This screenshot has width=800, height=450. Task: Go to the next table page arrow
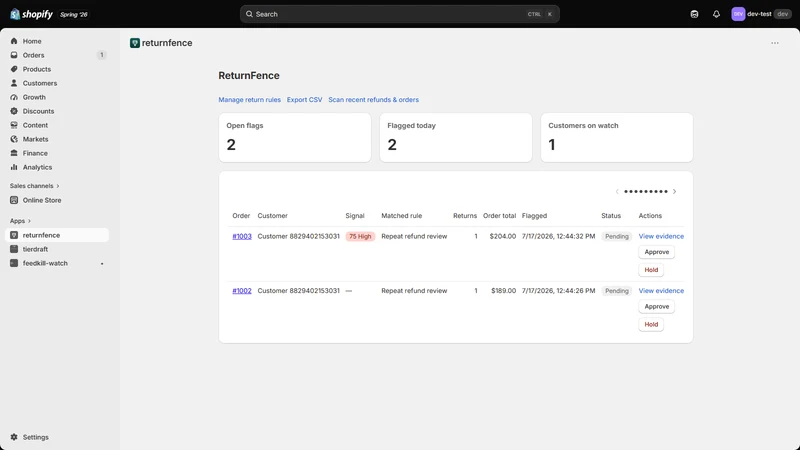[674, 192]
